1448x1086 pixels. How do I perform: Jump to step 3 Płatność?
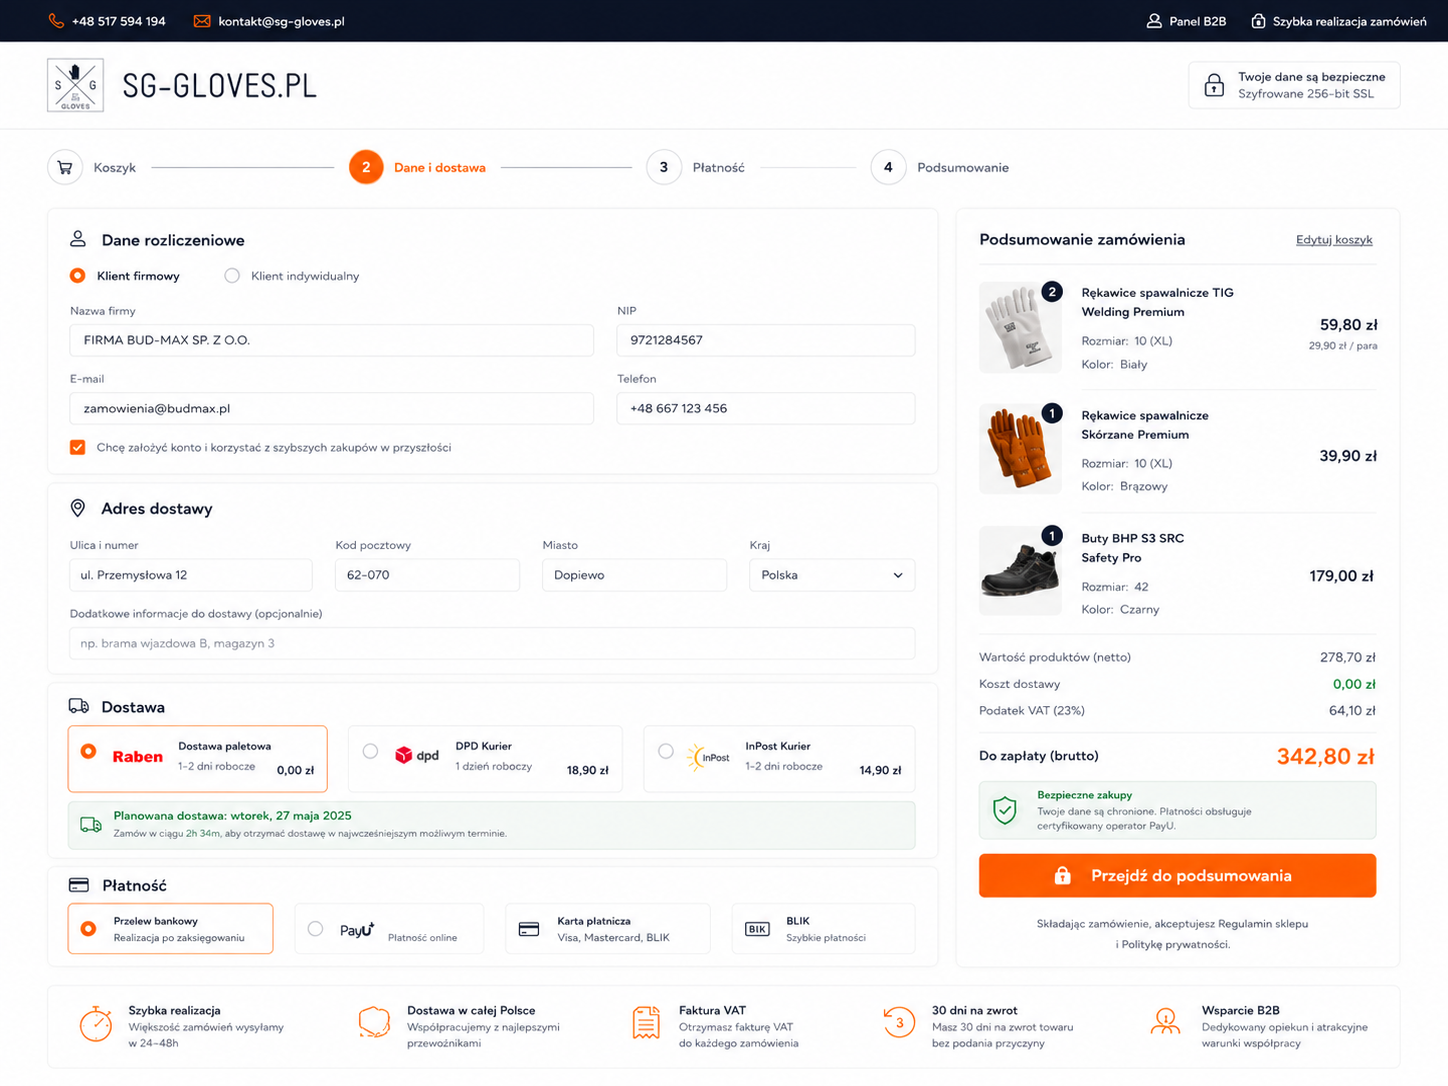tap(696, 167)
